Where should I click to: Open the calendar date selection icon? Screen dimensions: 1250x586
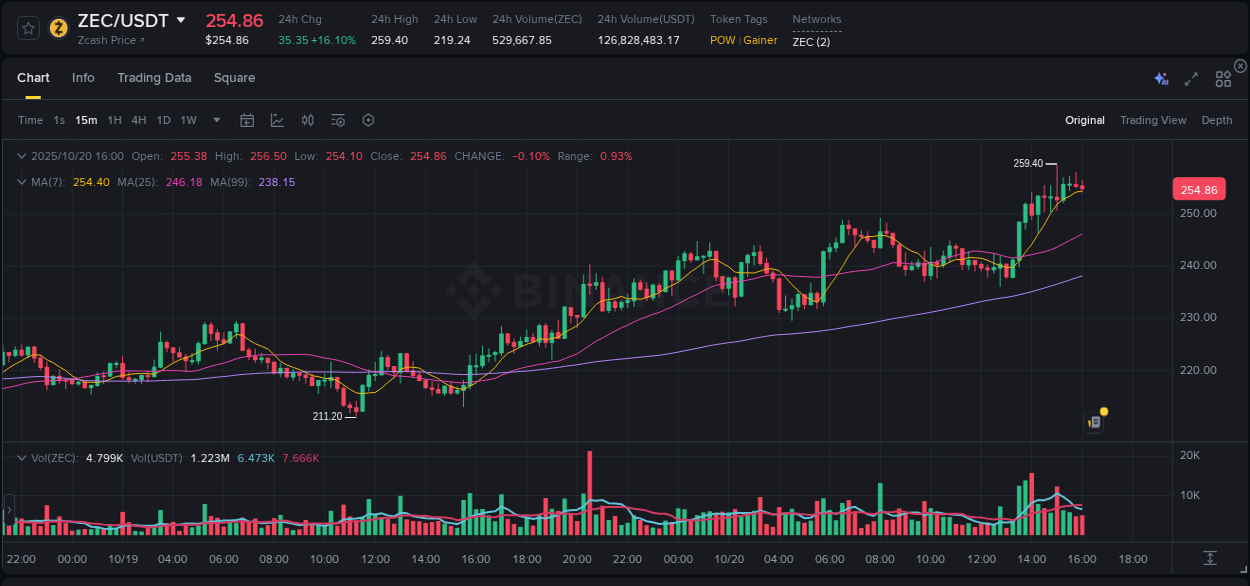(247, 120)
